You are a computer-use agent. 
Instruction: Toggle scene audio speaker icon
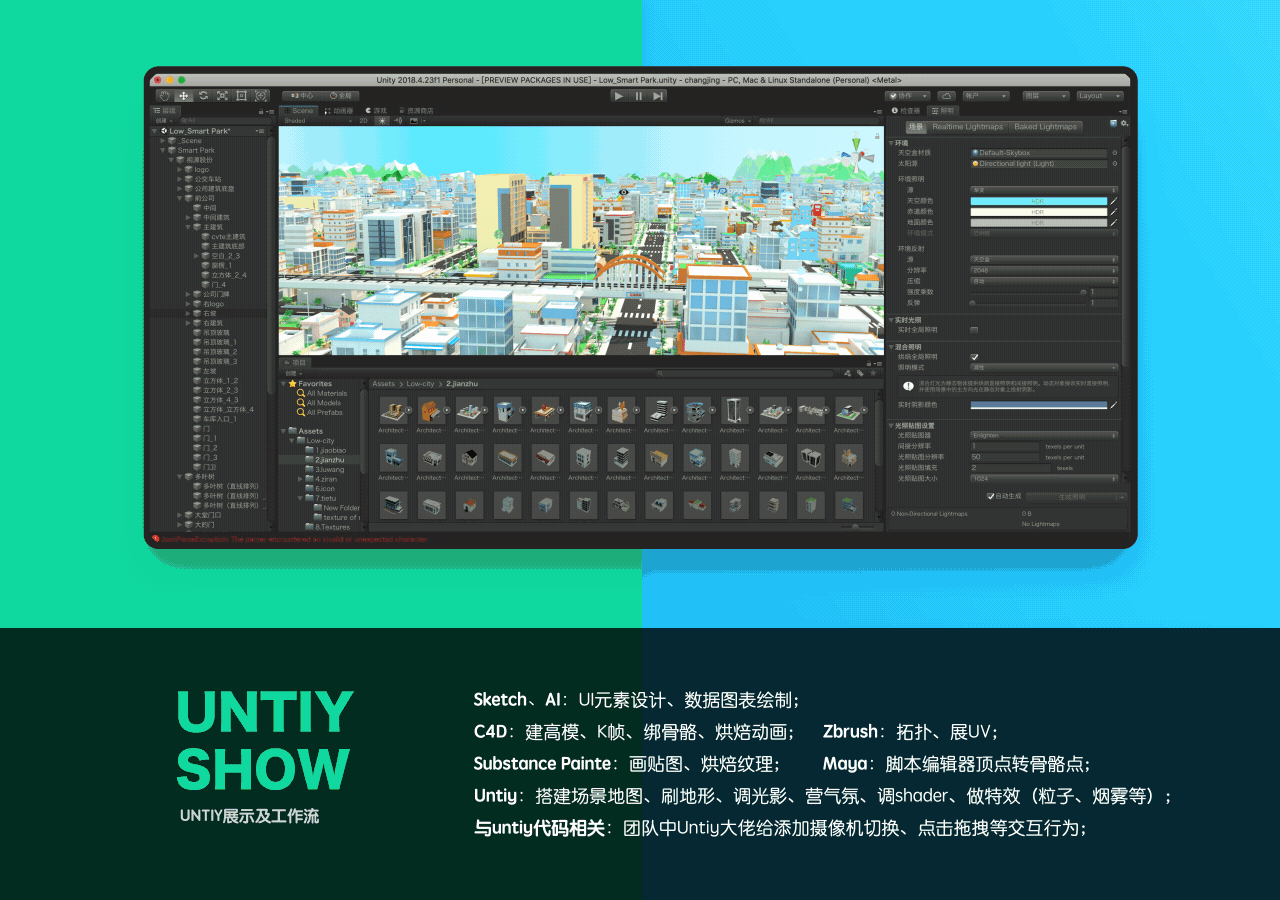(x=397, y=120)
